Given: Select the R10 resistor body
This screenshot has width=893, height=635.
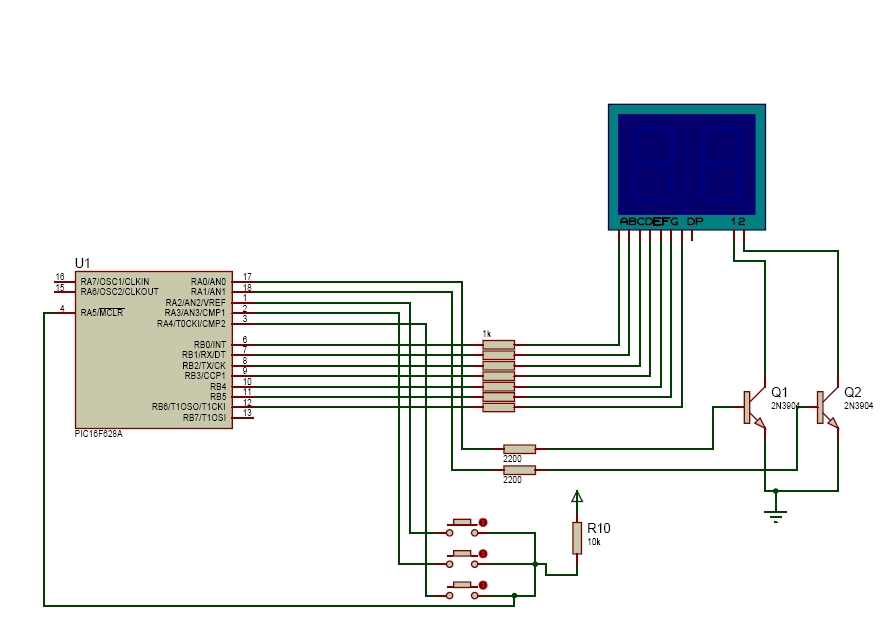Looking at the screenshot, I should 577,538.
